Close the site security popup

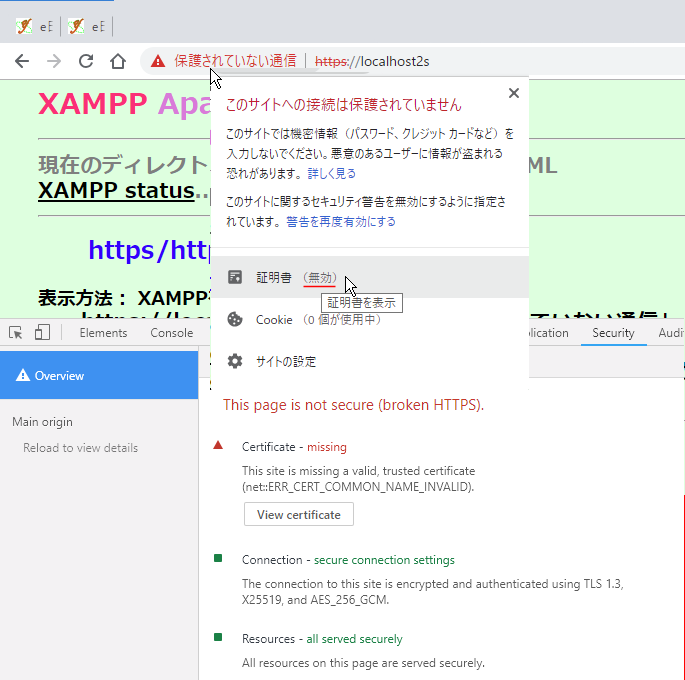pyautogui.click(x=514, y=93)
